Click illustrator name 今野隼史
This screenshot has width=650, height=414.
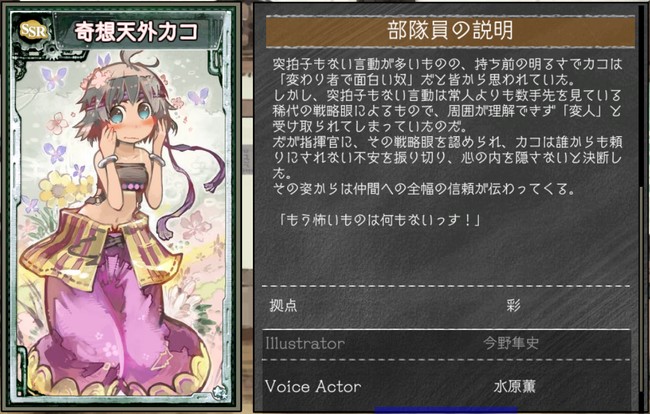pos(511,344)
